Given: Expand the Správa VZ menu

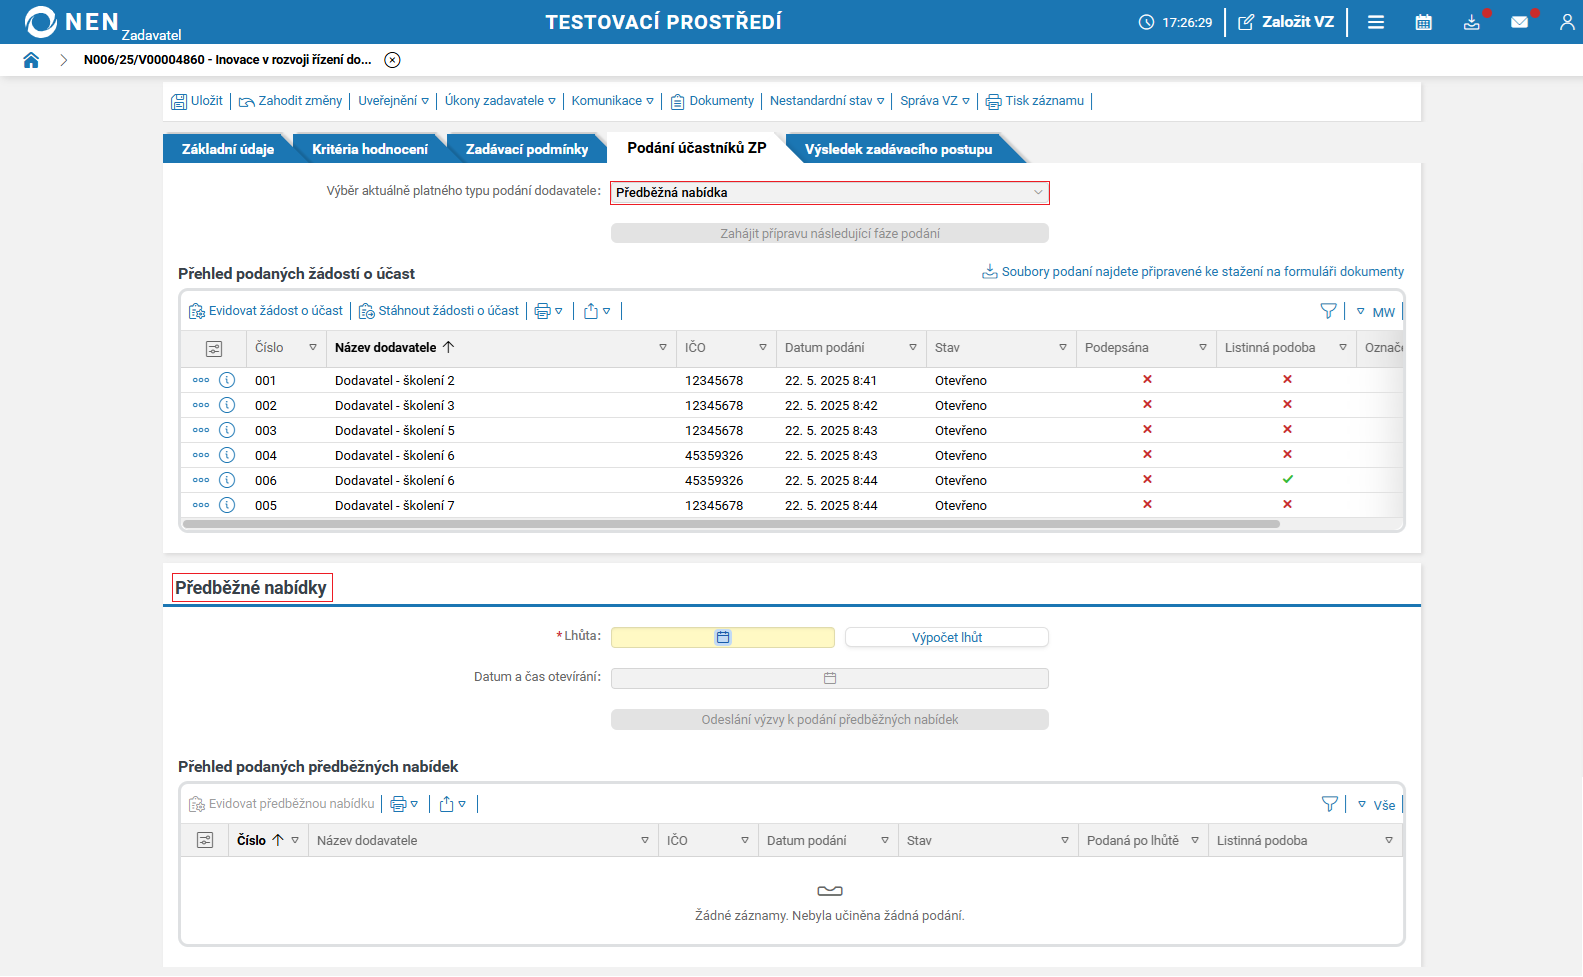Looking at the screenshot, I should pyautogui.click(x=935, y=101).
